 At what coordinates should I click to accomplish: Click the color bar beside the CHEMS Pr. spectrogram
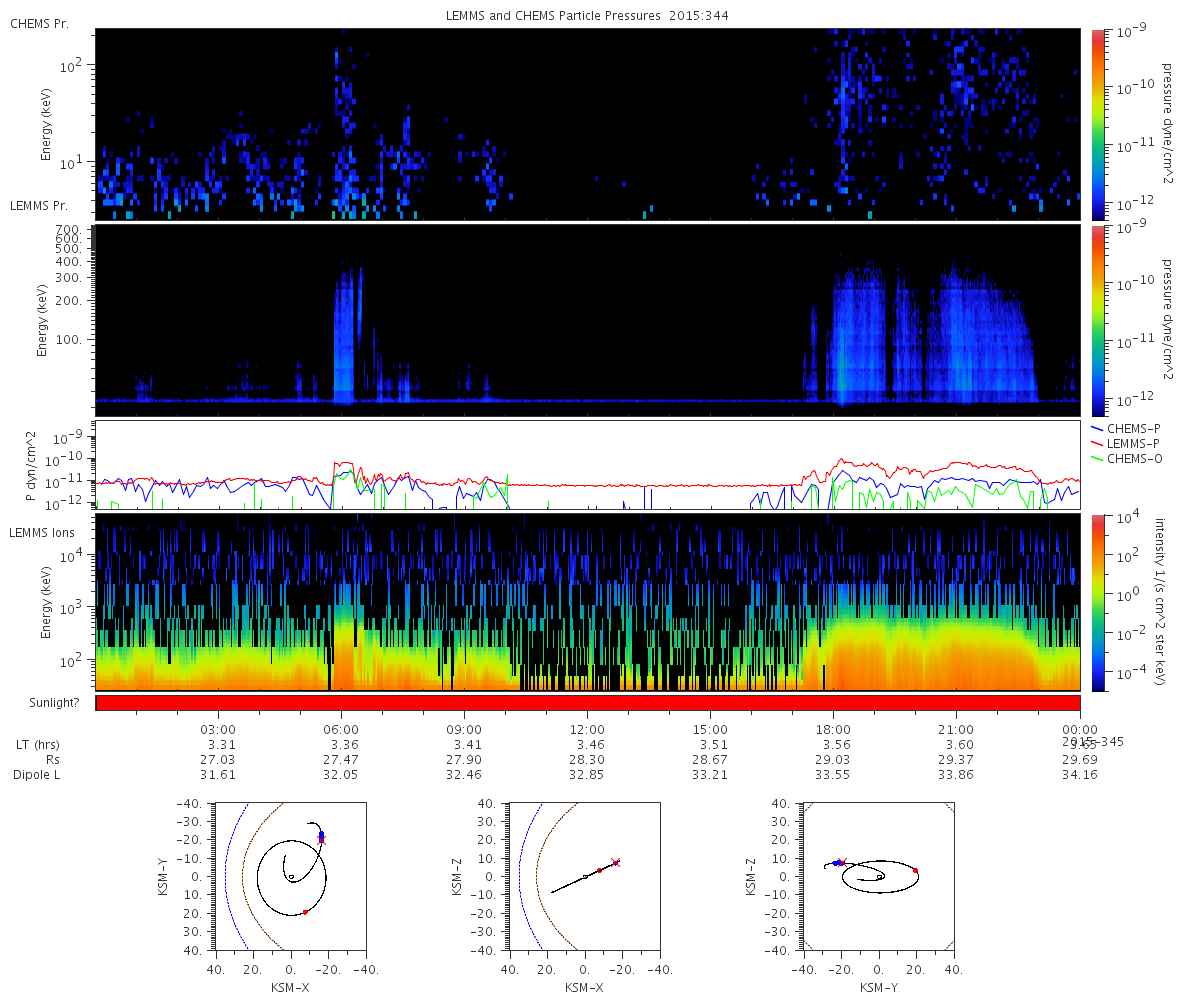coord(1098,124)
